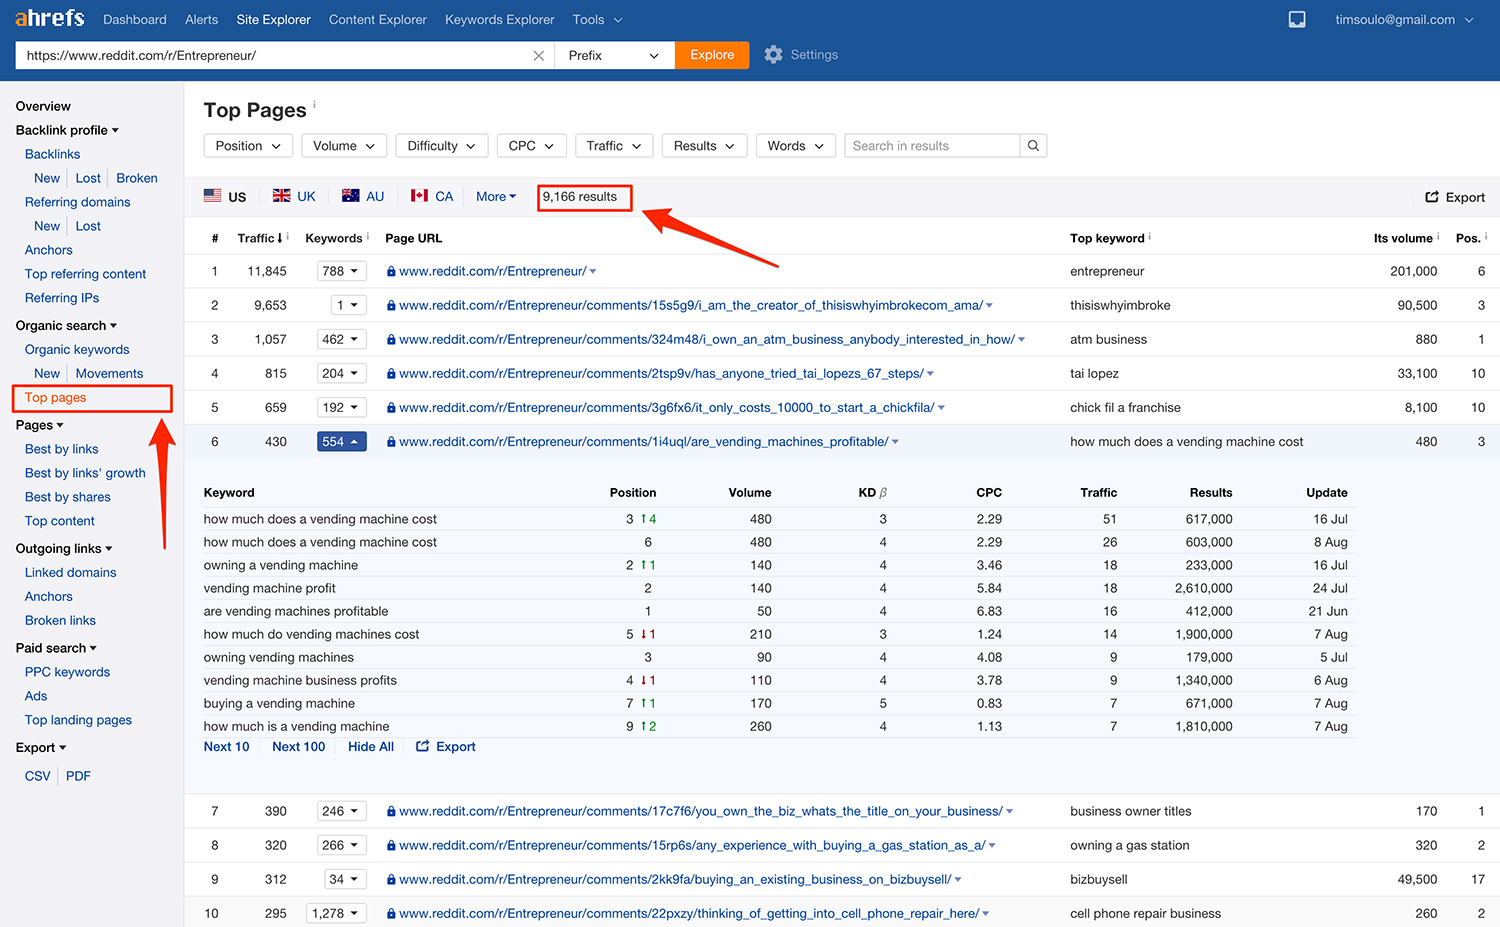The height and width of the screenshot is (927, 1500).
Task: Click CSV export link in sidebar
Action: tap(37, 776)
